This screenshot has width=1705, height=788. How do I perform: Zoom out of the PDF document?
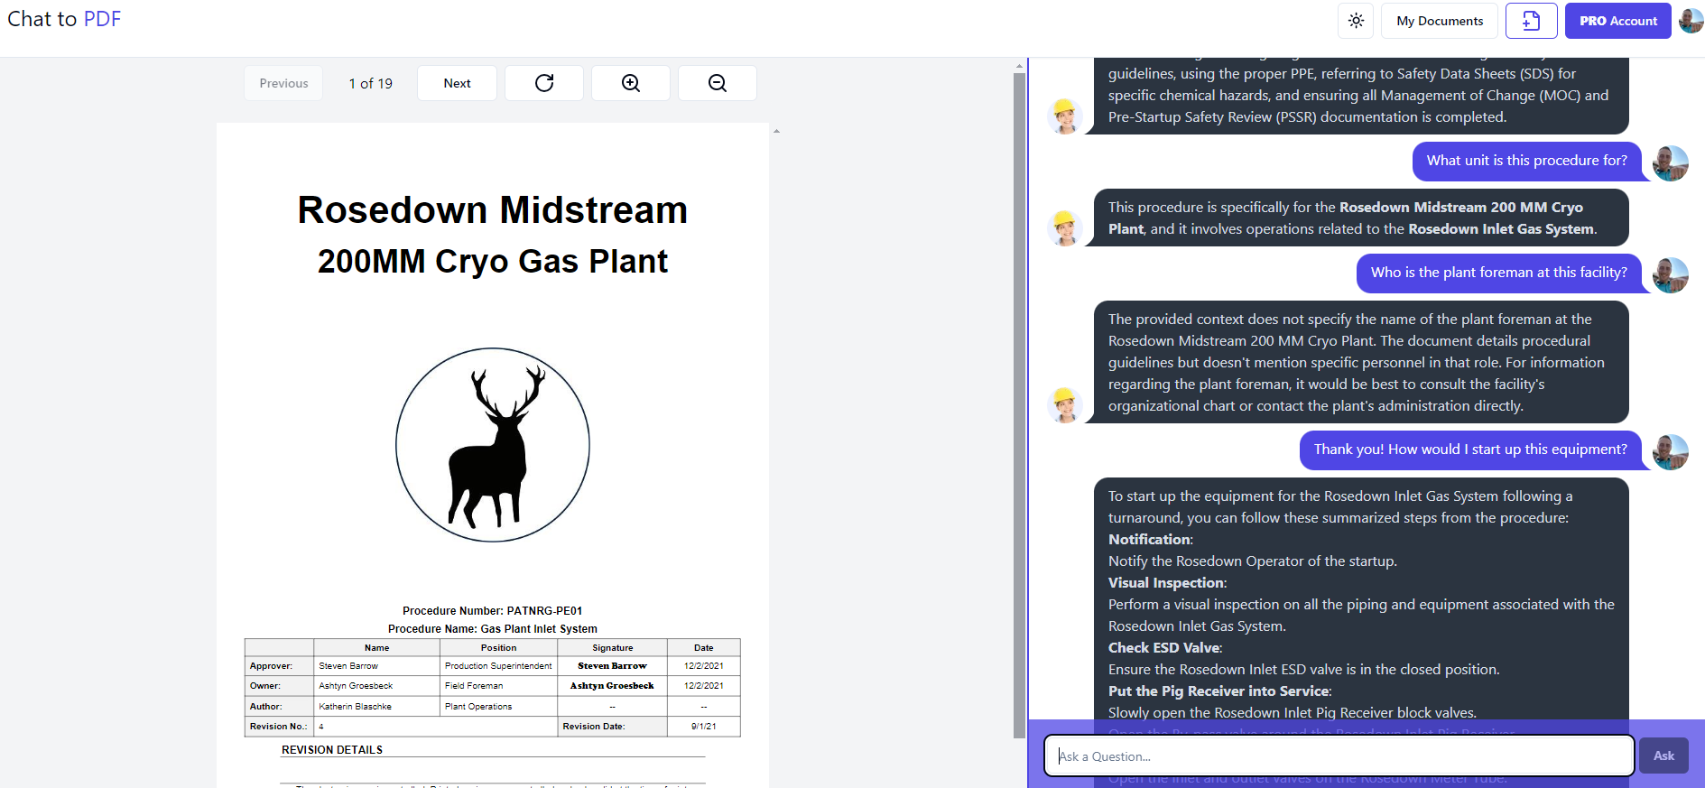[x=717, y=83]
